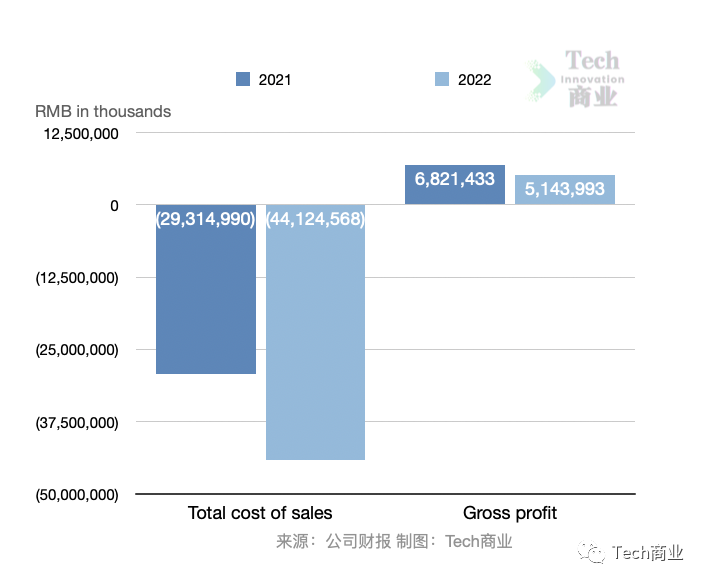Click the 'Total cost of sales' category label
The width and height of the screenshot is (706, 584).
click(260, 513)
